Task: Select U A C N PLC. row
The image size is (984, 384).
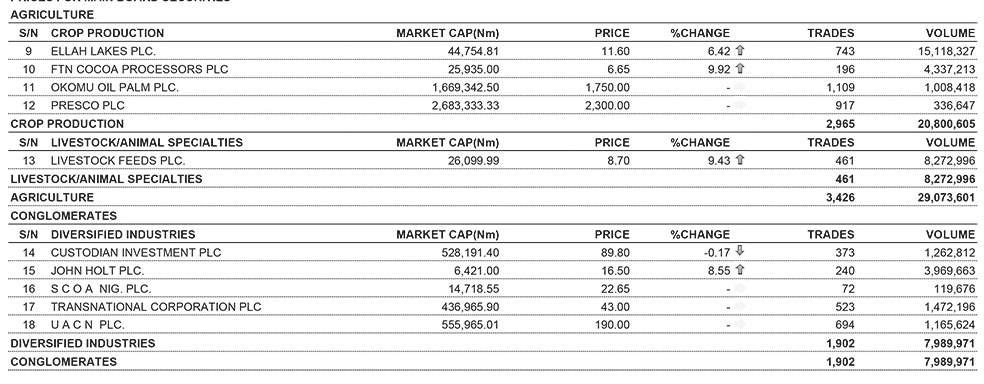Action: [x=492, y=325]
